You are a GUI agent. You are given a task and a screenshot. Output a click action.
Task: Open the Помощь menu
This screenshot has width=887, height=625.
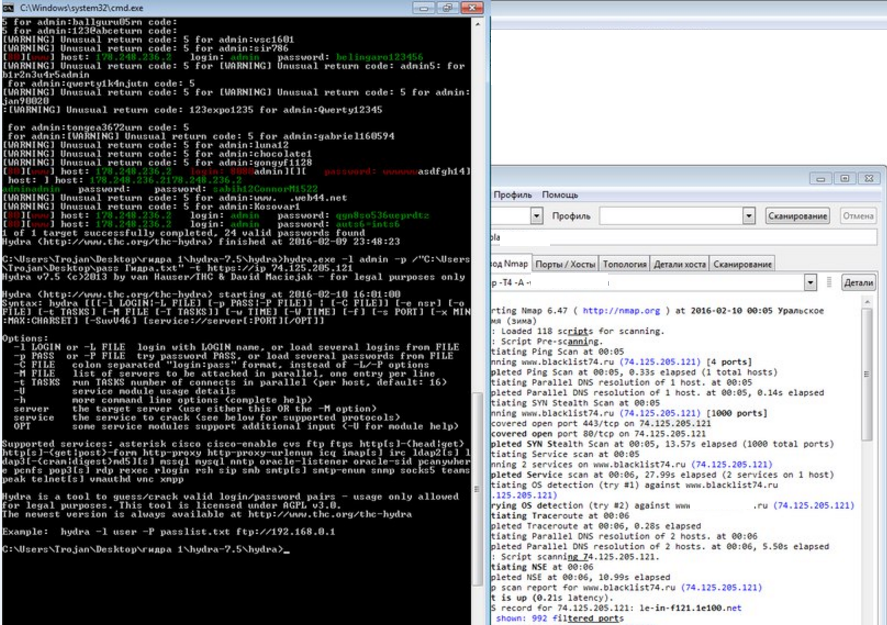(x=560, y=195)
